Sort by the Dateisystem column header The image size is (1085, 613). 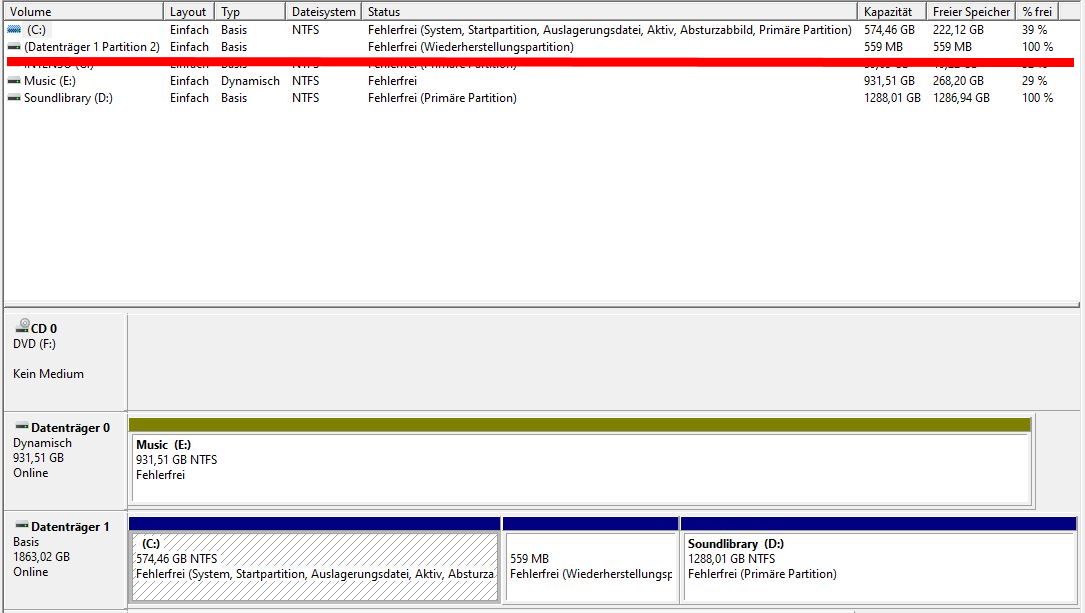click(x=323, y=12)
